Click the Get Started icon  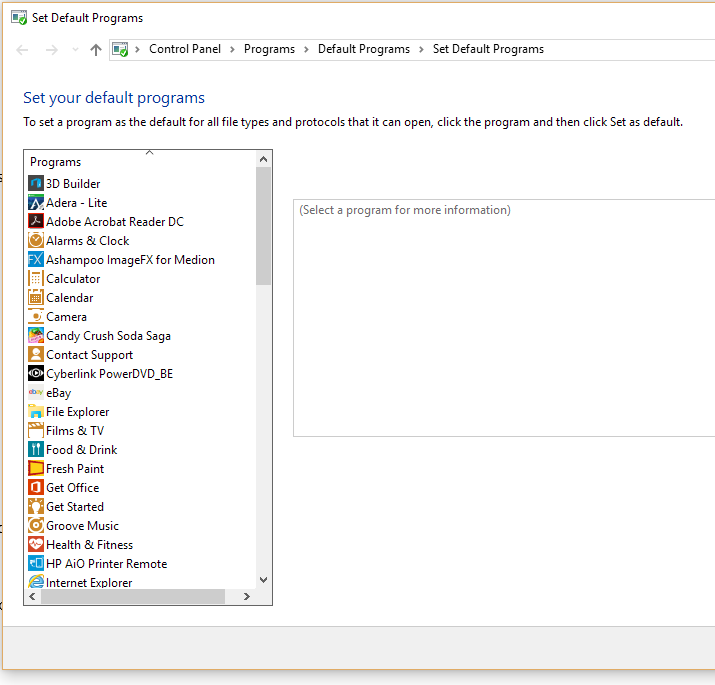[x=36, y=506]
